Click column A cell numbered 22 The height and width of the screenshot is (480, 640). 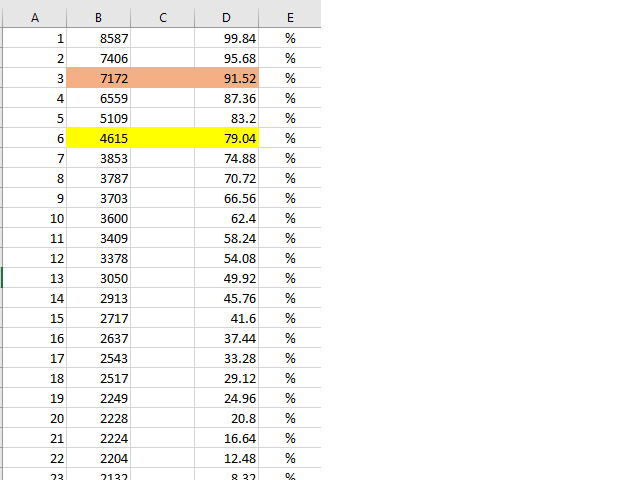tap(35, 458)
